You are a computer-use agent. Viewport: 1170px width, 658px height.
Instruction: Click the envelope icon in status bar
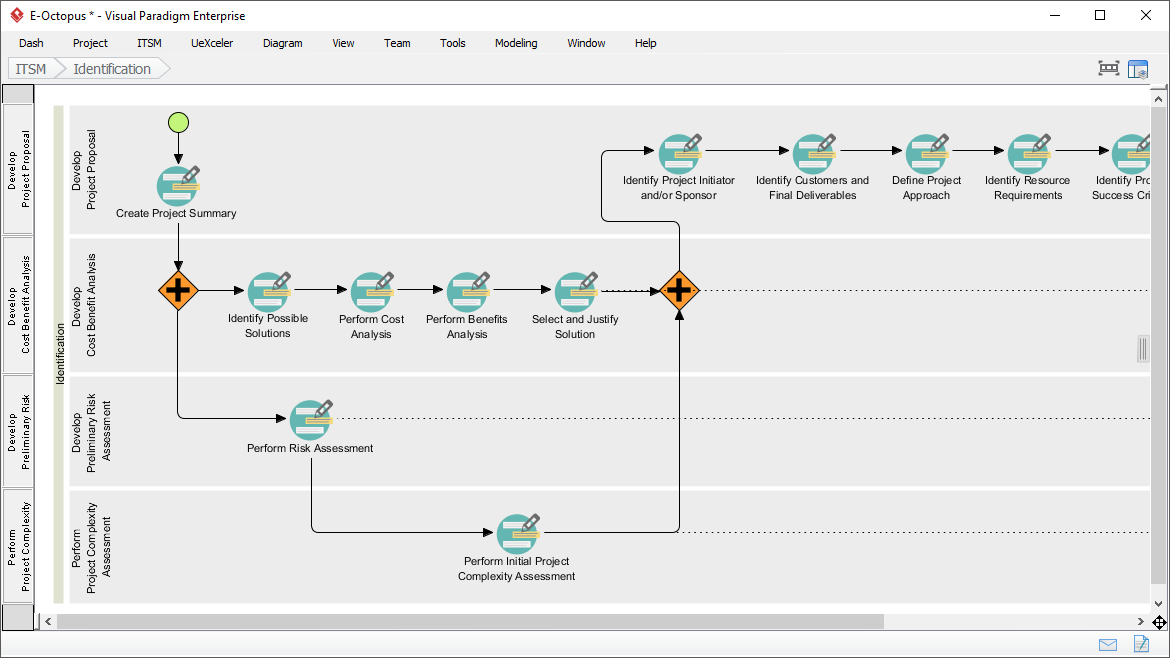point(1108,644)
